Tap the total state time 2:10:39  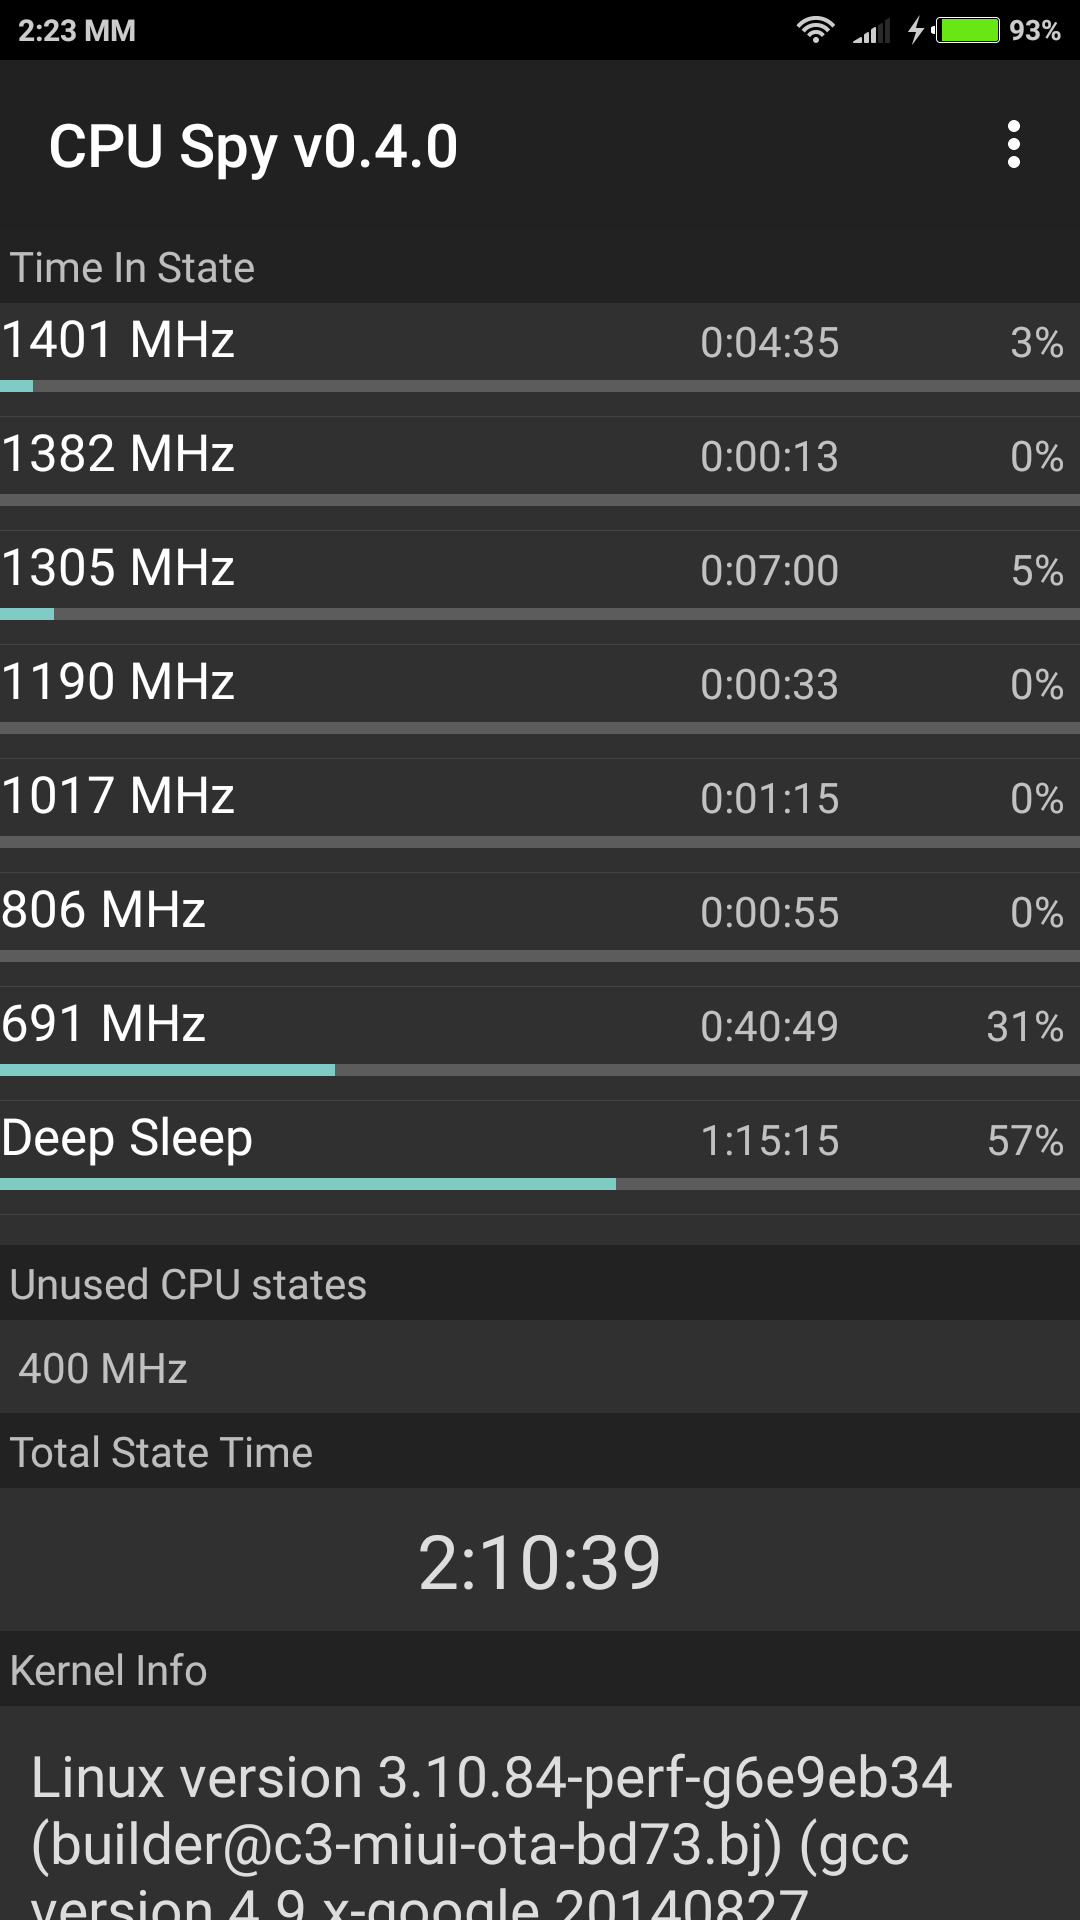click(539, 1562)
